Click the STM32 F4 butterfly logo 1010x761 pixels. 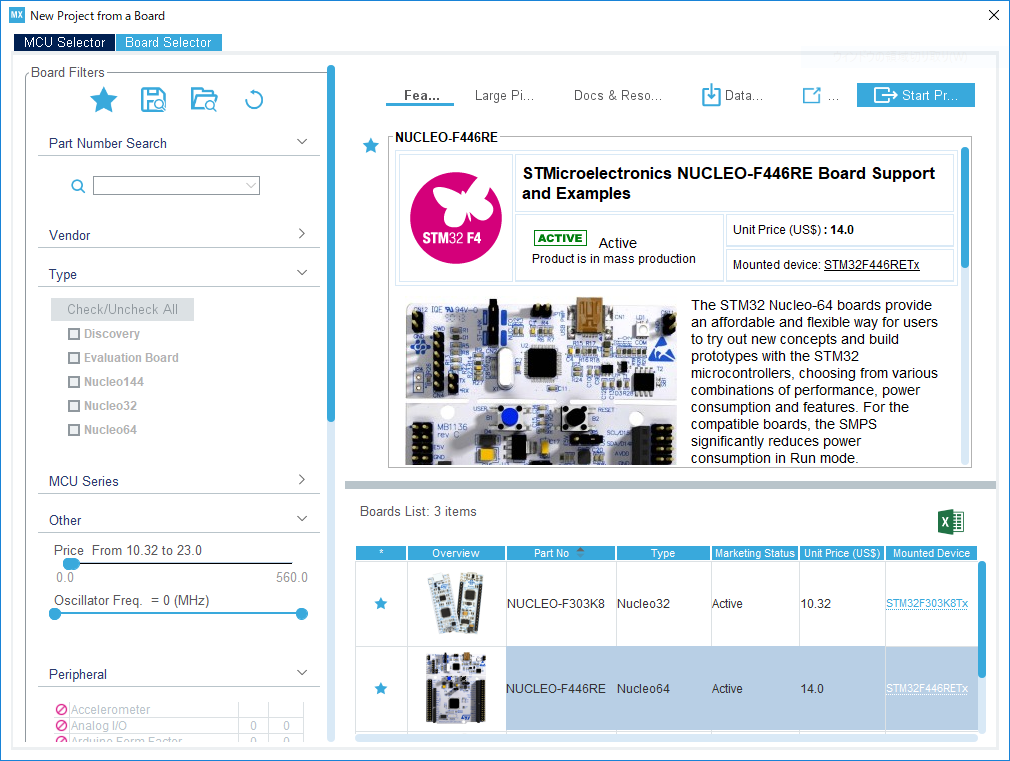click(x=456, y=218)
